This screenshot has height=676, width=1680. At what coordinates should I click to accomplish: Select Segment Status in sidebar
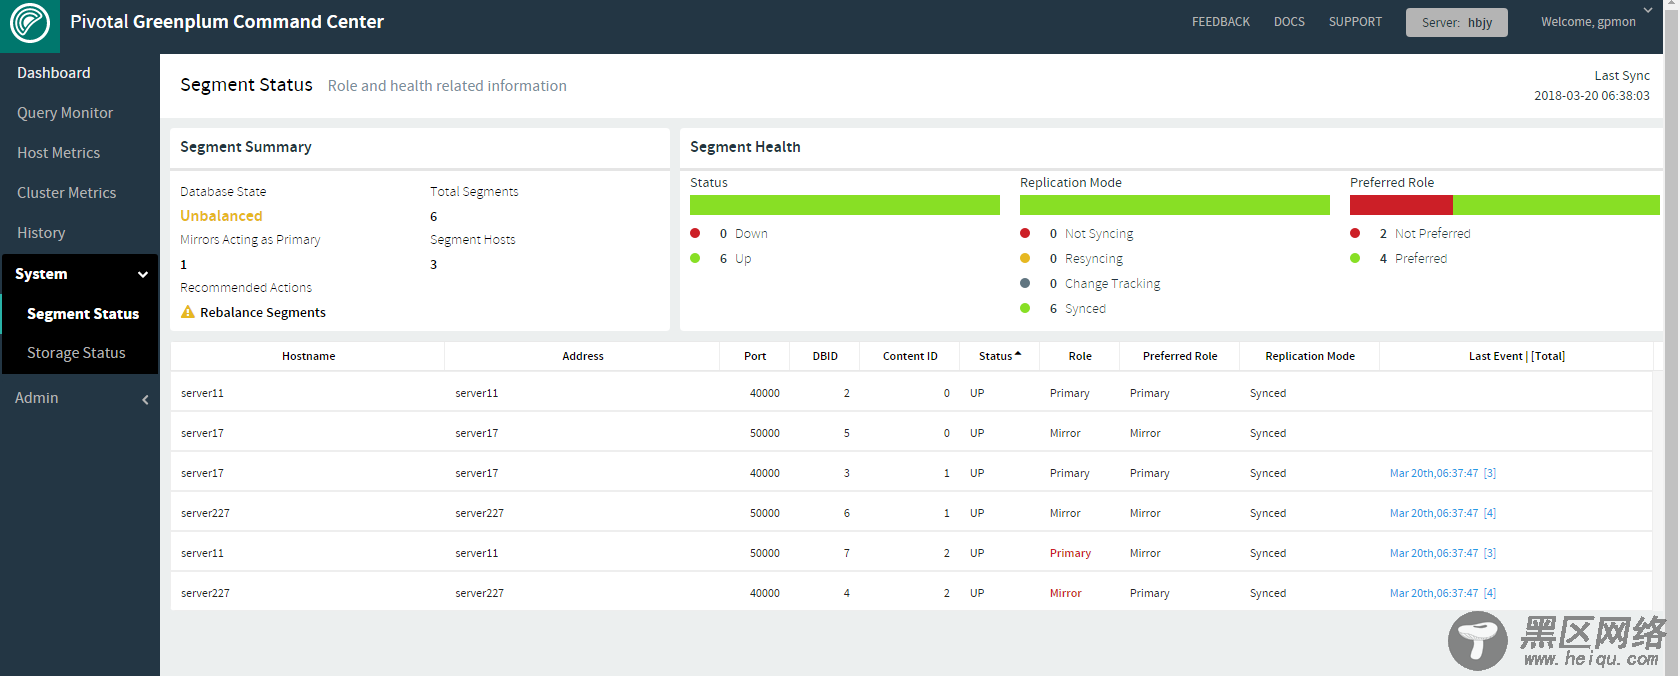pyautogui.click(x=83, y=314)
